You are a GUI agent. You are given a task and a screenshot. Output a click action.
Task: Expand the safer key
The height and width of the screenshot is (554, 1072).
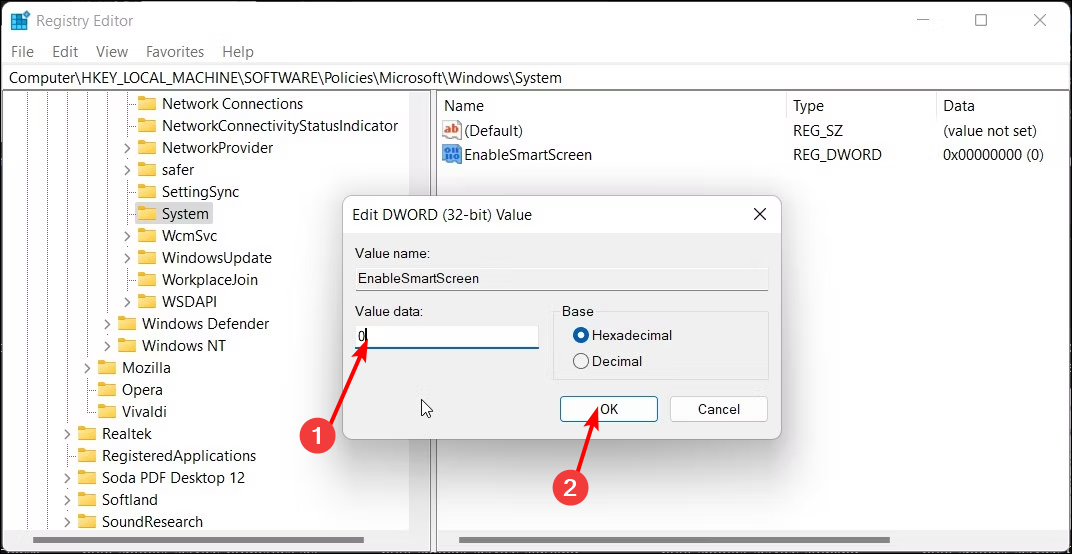pyautogui.click(x=127, y=170)
